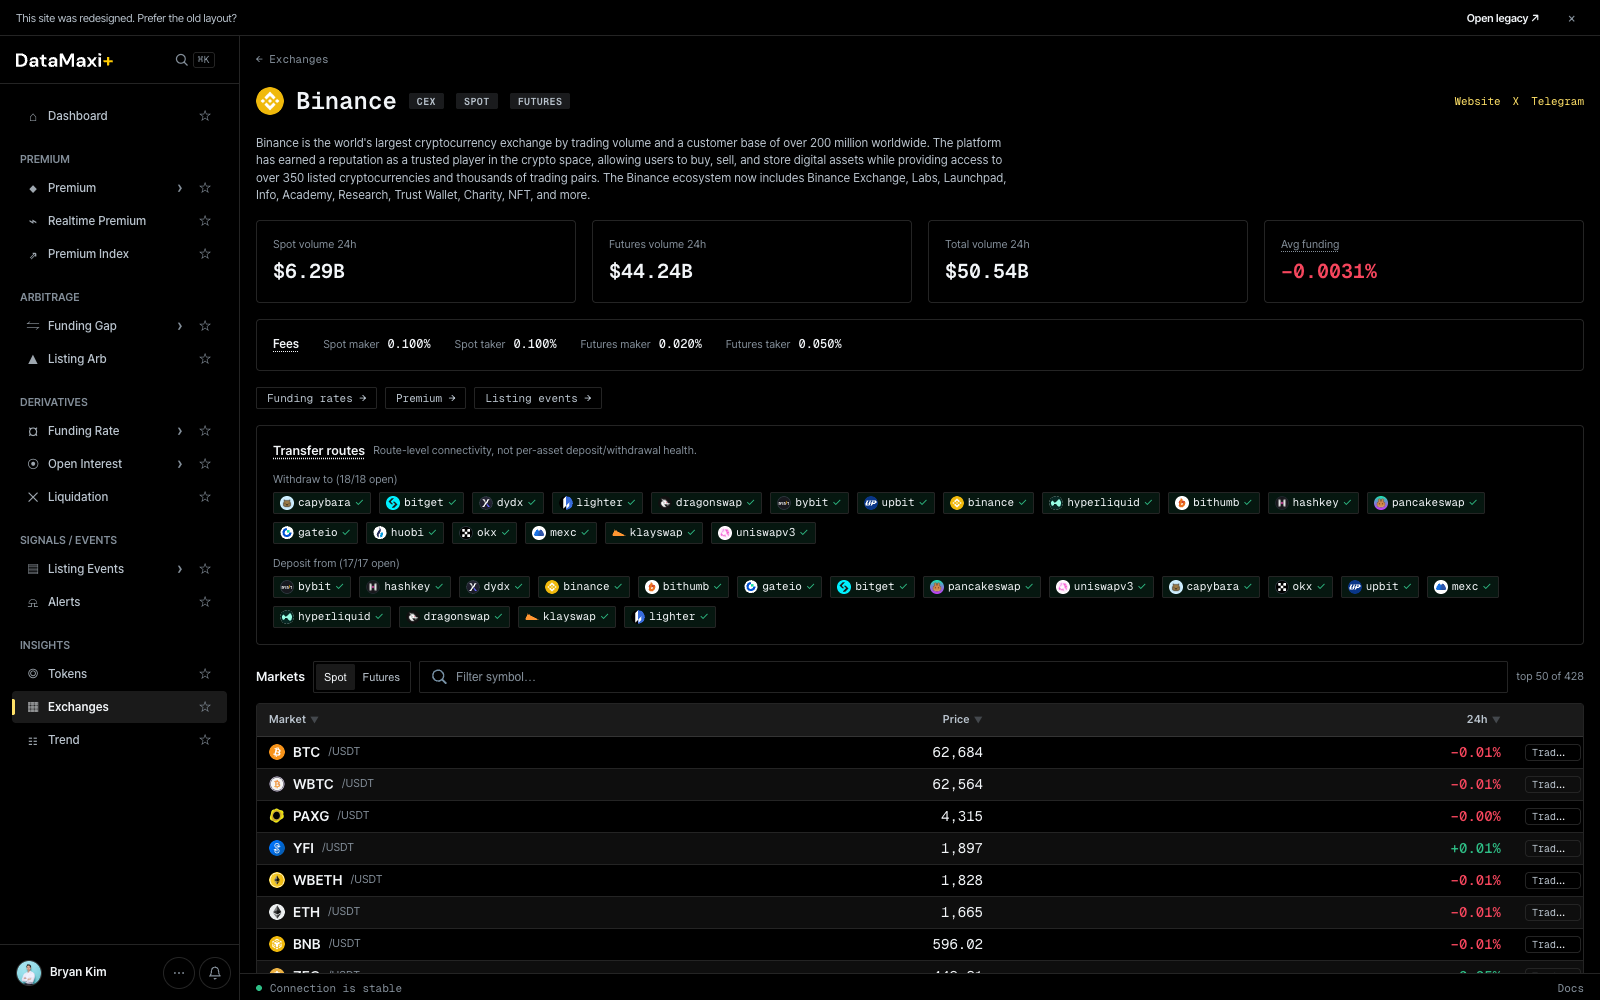This screenshot has height=1000, width=1600.
Task: Click the Listing Events list icon
Action: pos(33,569)
